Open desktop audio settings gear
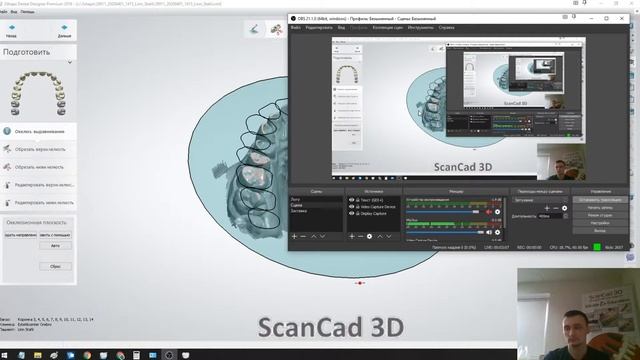The width and height of the screenshot is (640, 360). pos(498,212)
